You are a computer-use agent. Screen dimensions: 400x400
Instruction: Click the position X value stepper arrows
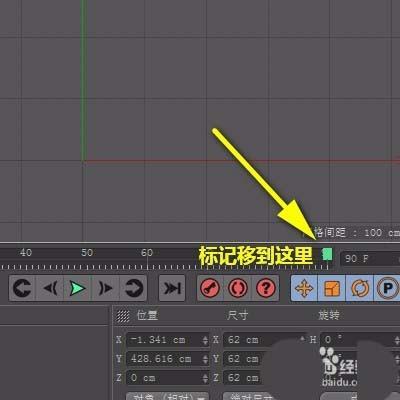click(205, 340)
